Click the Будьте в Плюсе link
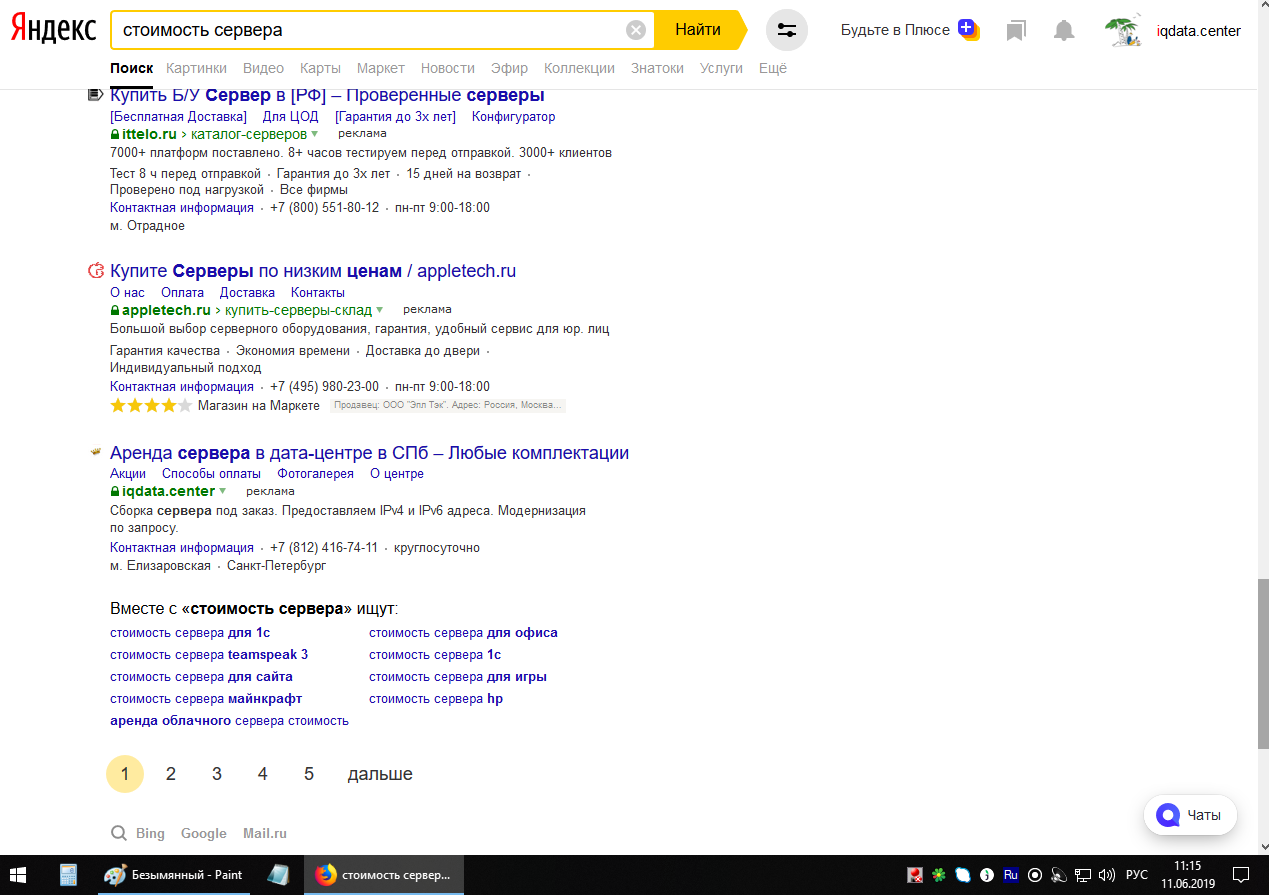 pos(895,30)
